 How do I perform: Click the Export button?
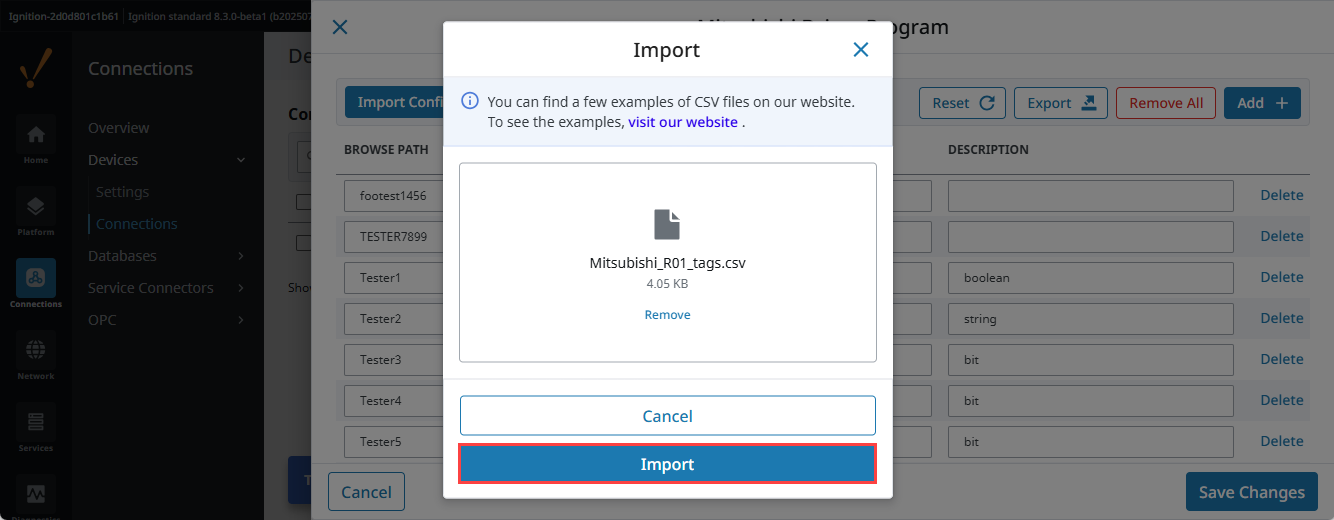tap(1060, 103)
